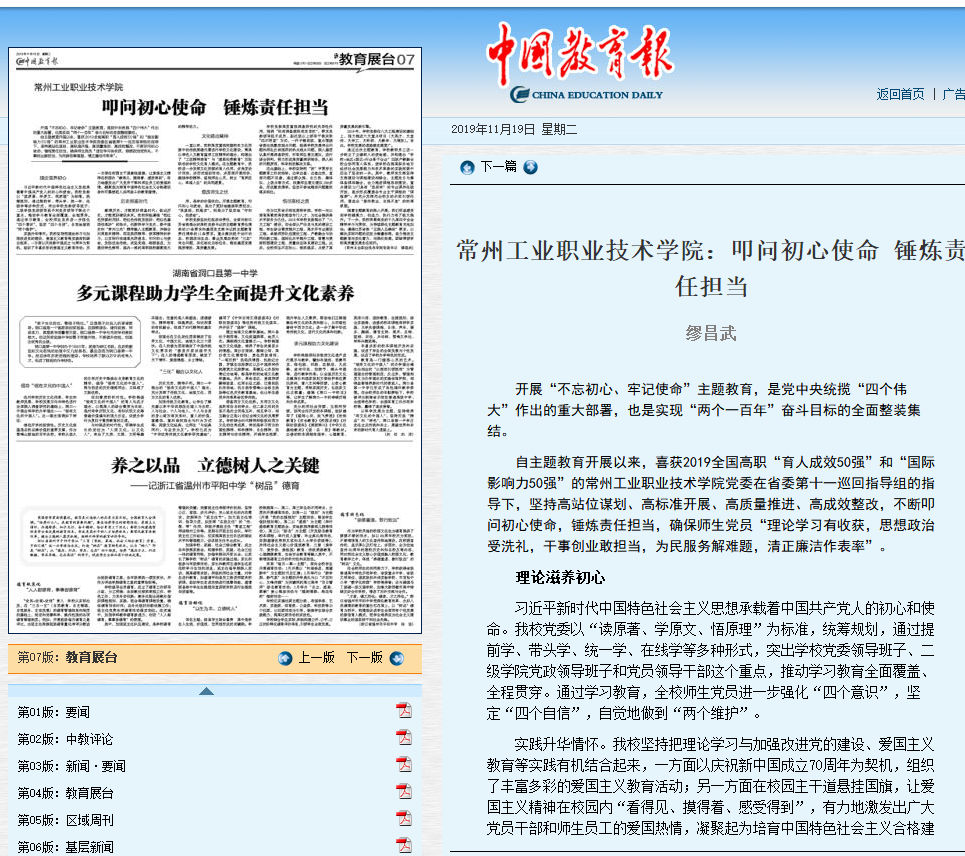Click author name 缪昌武

pos(711,334)
